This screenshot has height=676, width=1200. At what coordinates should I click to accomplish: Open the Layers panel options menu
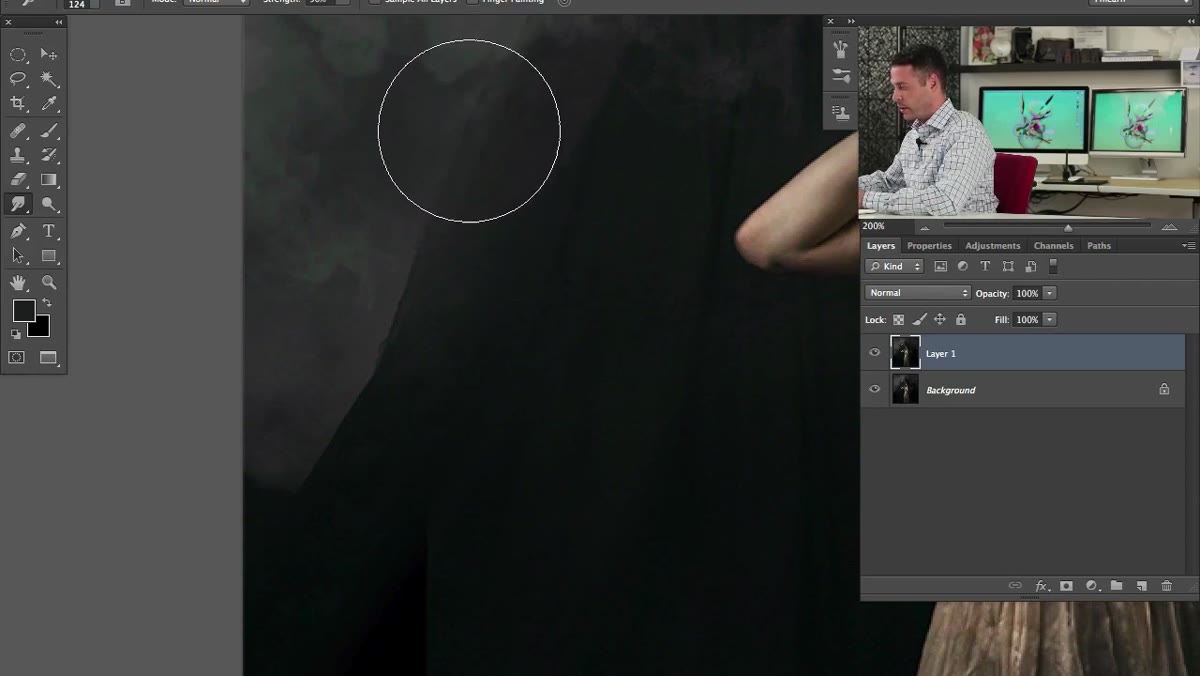(1188, 245)
